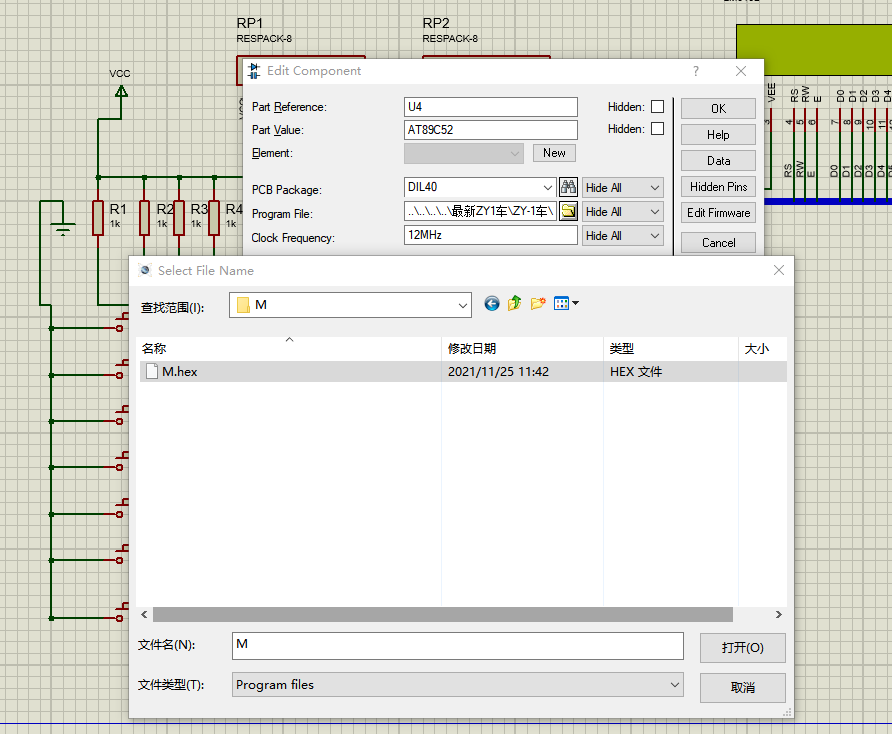Create a new folder in file dialog
Screen dimensions: 892x734
tap(538, 303)
